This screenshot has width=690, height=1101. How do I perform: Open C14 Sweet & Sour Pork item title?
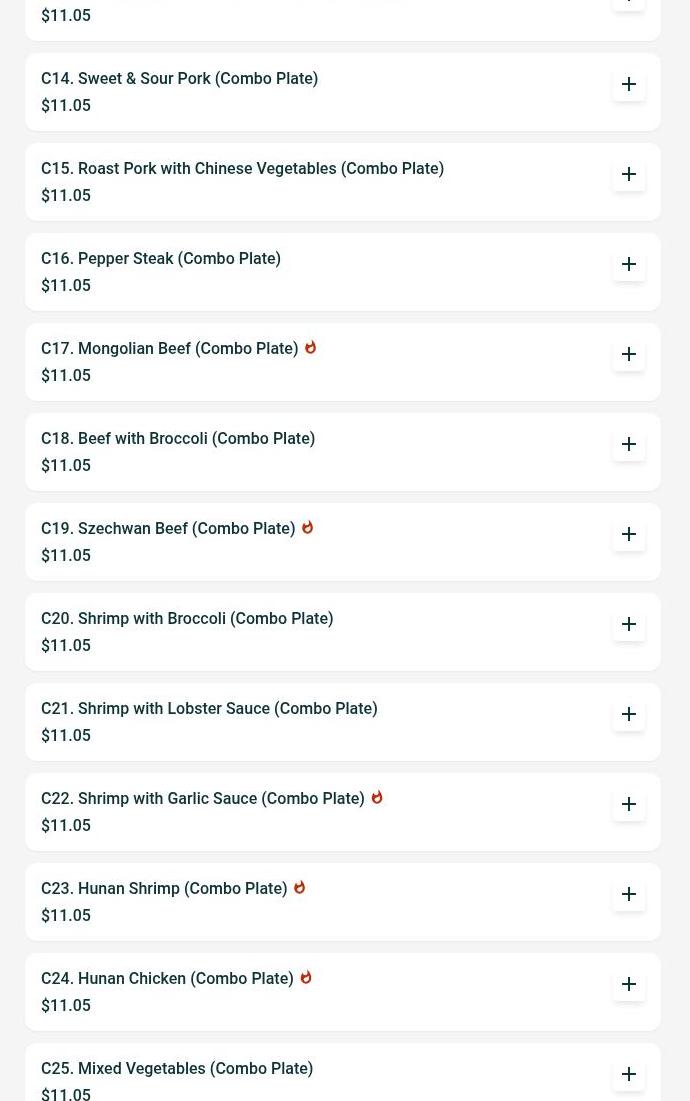point(179,79)
